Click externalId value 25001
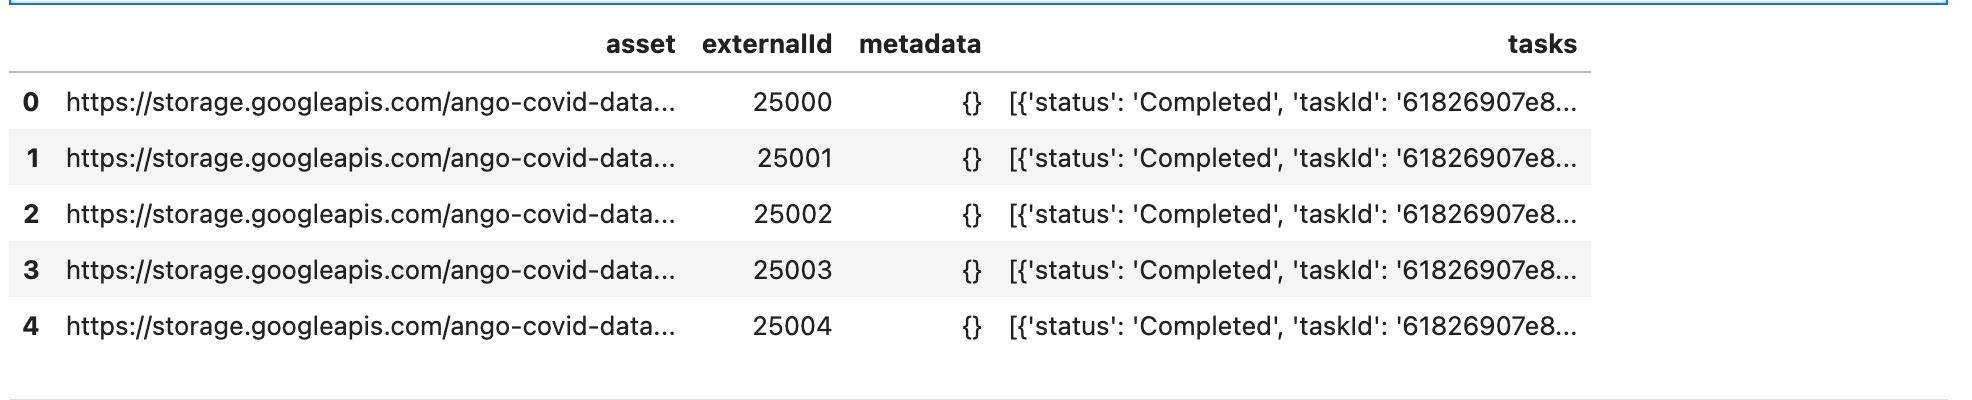The height and width of the screenshot is (400, 1972). point(795,158)
